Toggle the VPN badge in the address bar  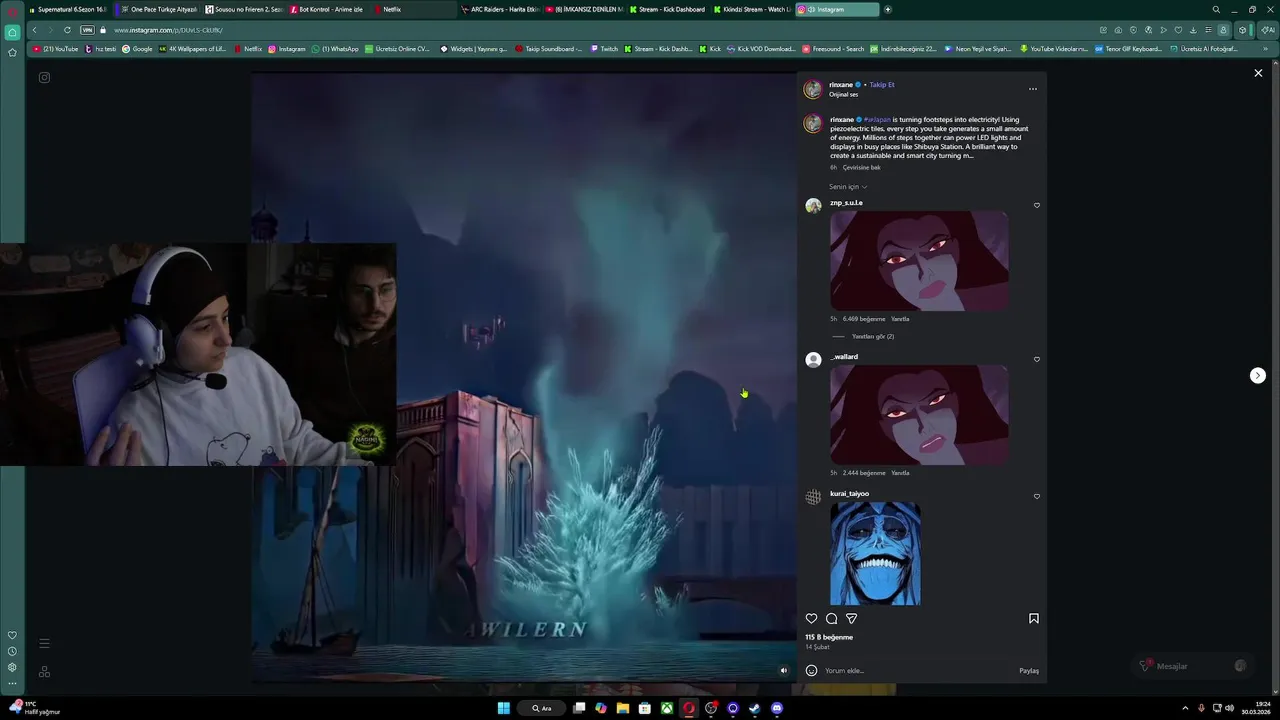click(x=88, y=30)
